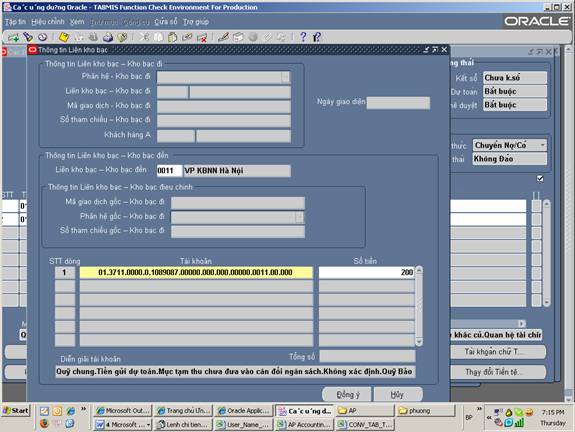Open the phuong folder taskbar item
The height and width of the screenshot is (432, 575).
click(x=425, y=411)
